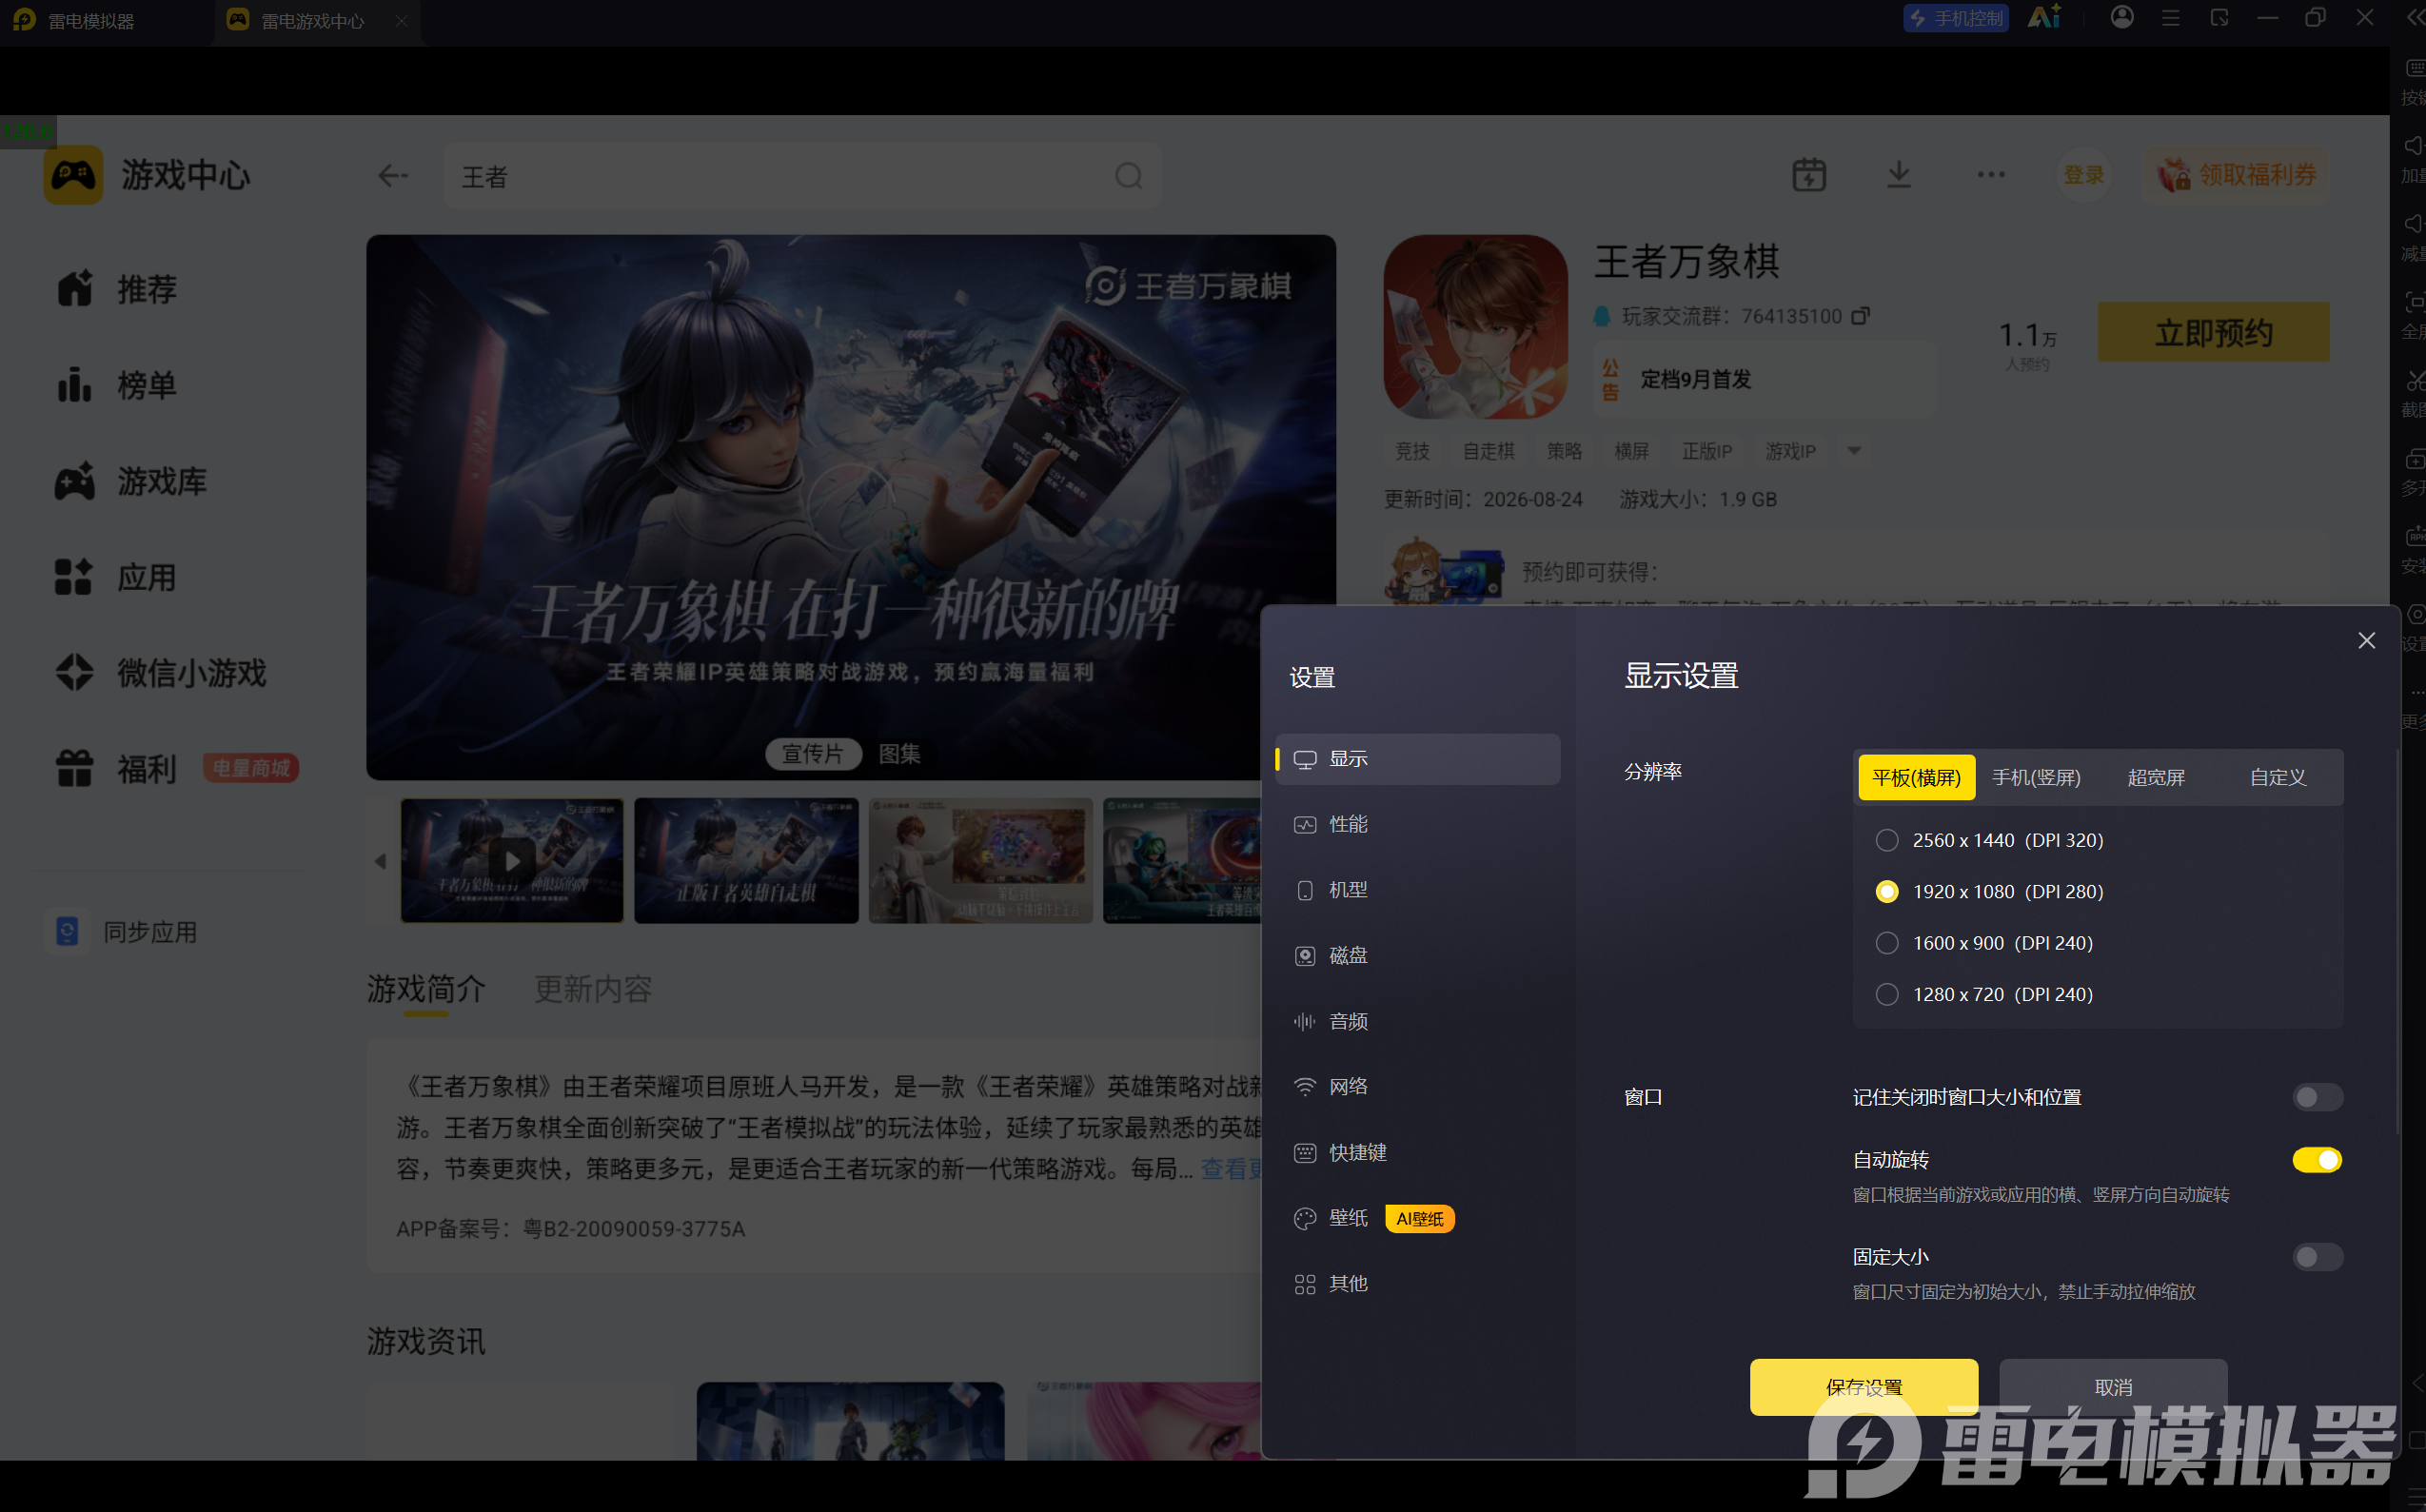Viewport: 2426px width, 1512px height.
Task: Switch to the 图集 media tab
Action: 899,754
